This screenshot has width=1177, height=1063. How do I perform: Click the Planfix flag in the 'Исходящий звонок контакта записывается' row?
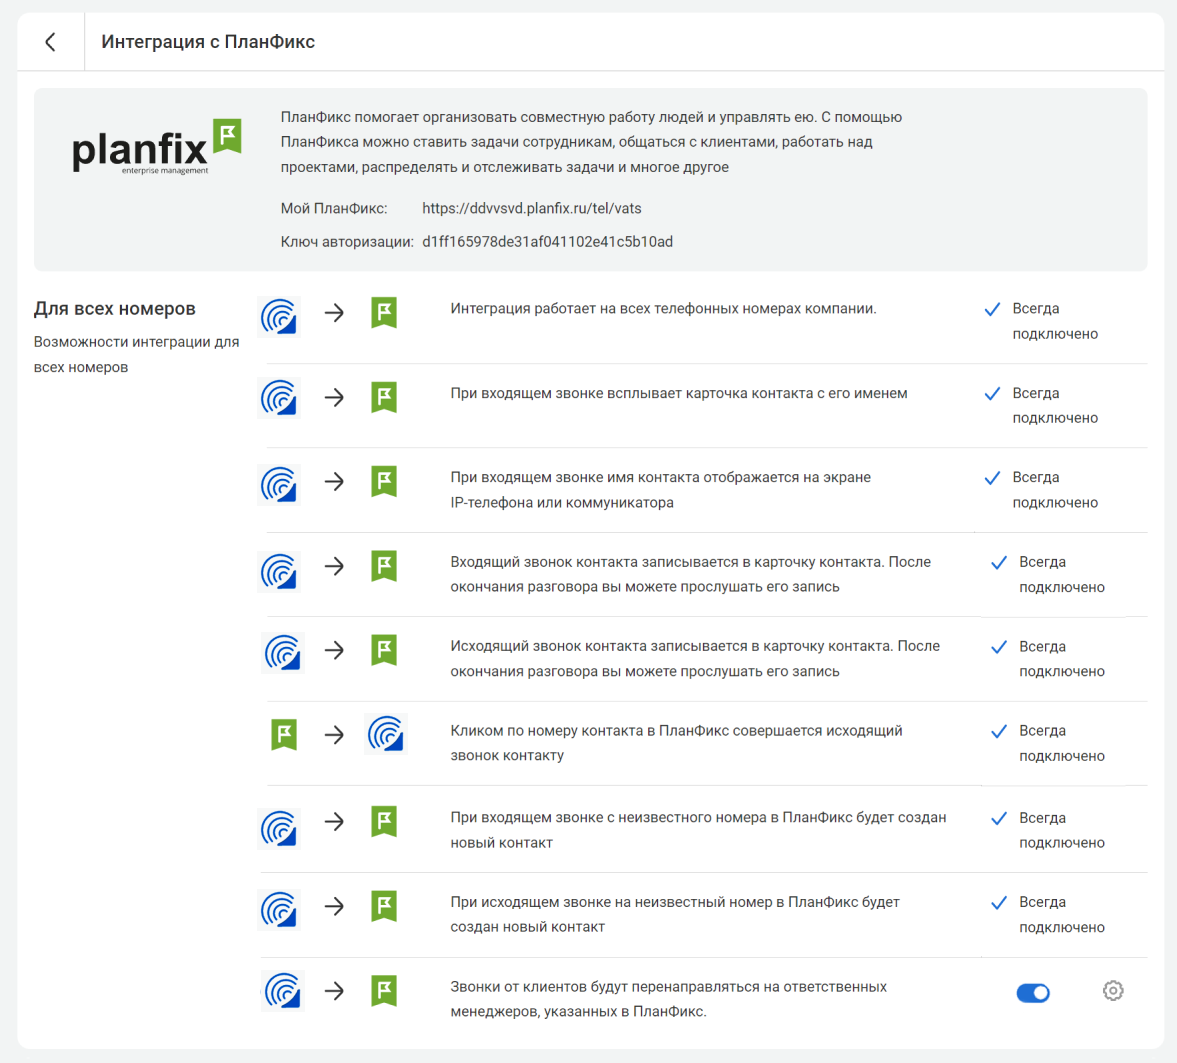[x=384, y=650]
